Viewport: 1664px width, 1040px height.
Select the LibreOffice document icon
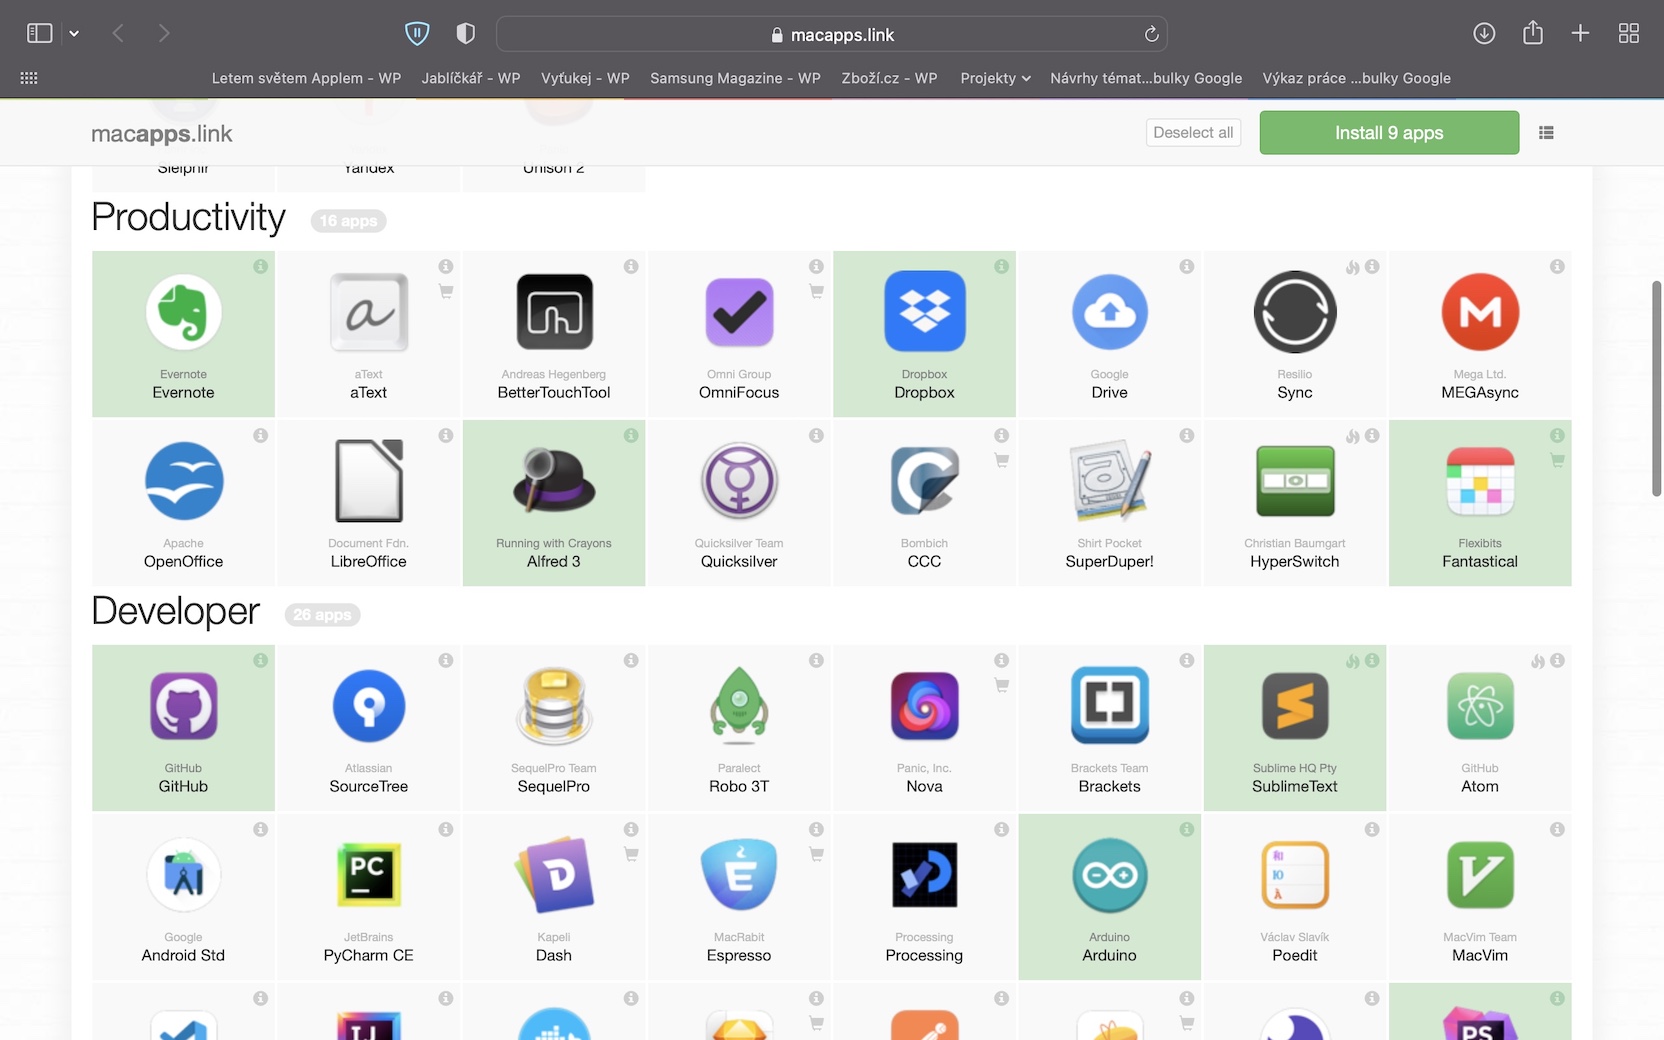369,481
